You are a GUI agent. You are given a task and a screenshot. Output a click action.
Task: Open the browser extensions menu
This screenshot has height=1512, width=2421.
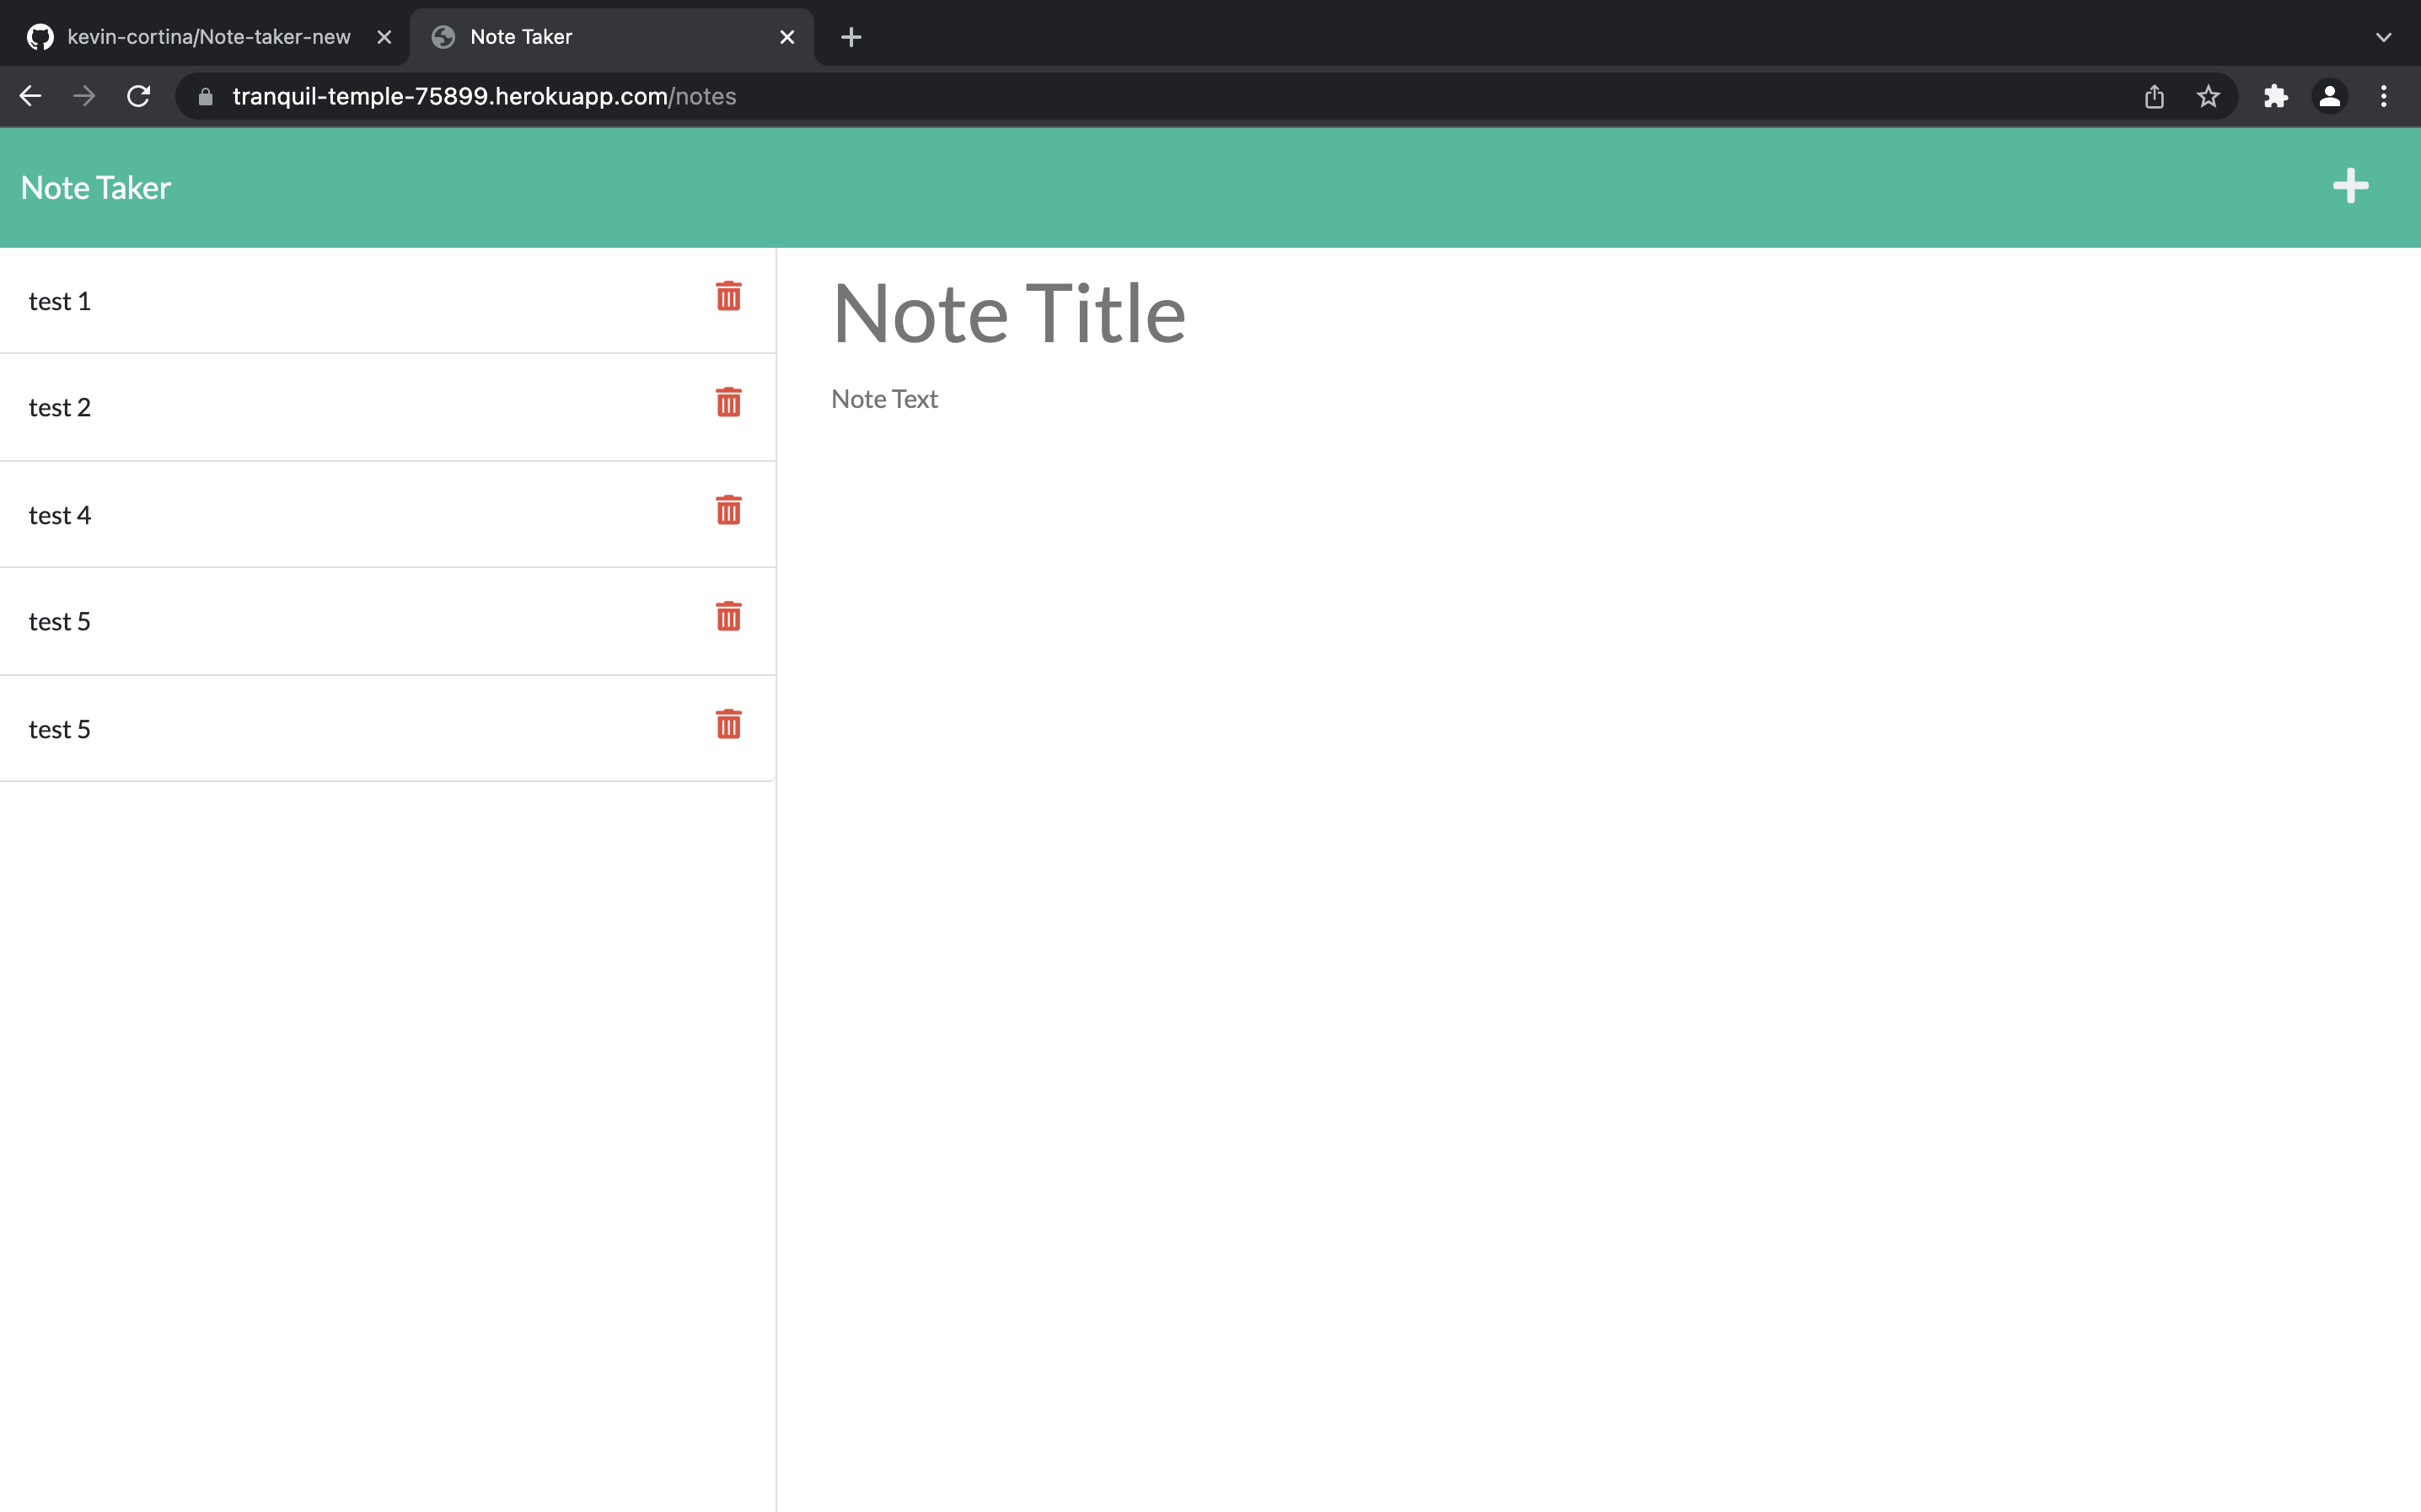2276,96
